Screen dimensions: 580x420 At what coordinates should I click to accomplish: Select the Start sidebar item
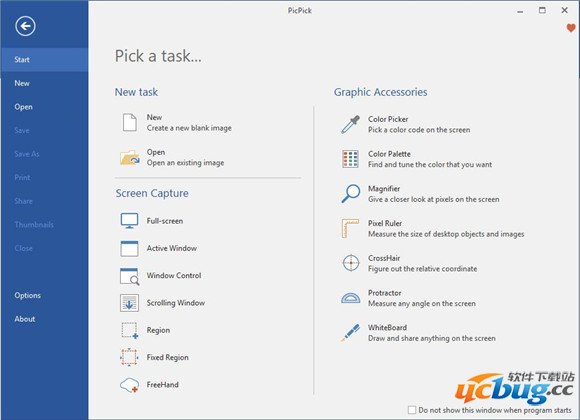click(44, 60)
